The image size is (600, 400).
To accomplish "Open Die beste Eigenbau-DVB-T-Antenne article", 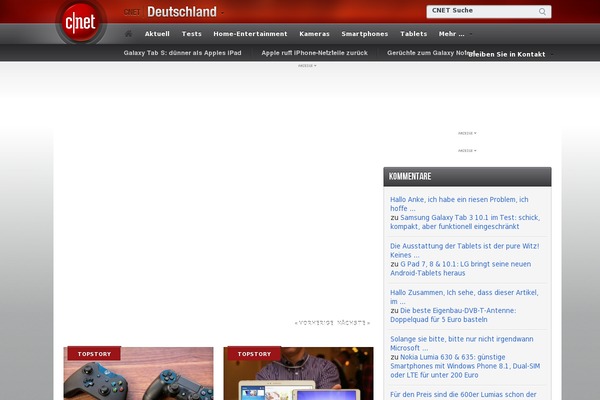I will (x=453, y=315).
